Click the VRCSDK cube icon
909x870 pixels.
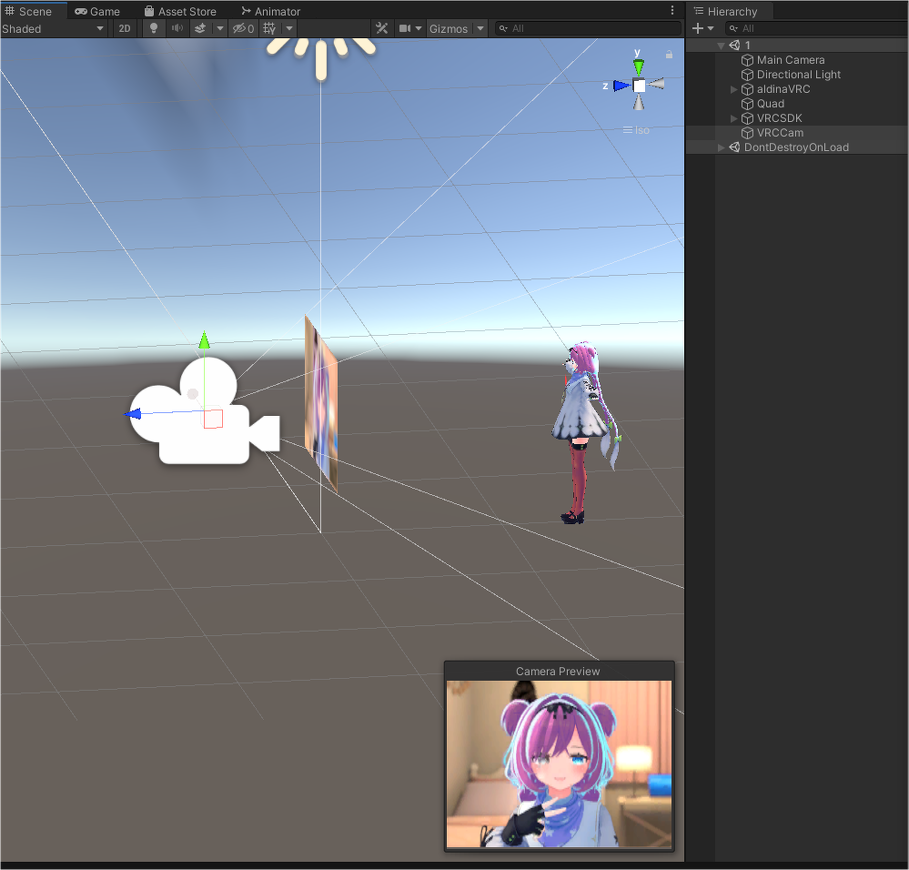click(x=747, y=118)
